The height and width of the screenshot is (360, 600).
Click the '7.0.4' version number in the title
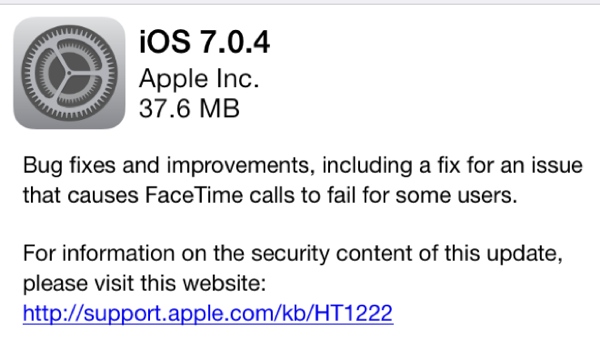235,42
